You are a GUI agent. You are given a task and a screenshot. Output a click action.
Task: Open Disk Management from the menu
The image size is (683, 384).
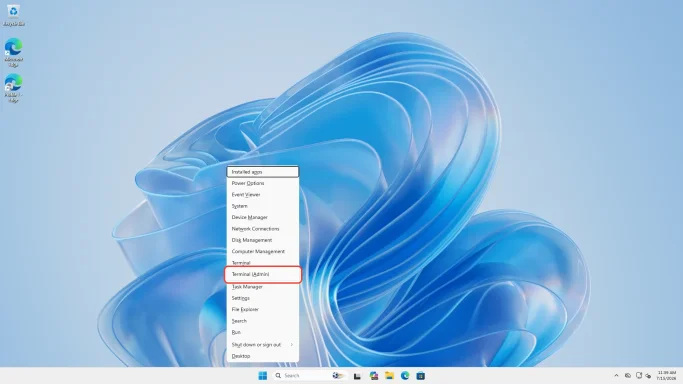tap(263, 240)
